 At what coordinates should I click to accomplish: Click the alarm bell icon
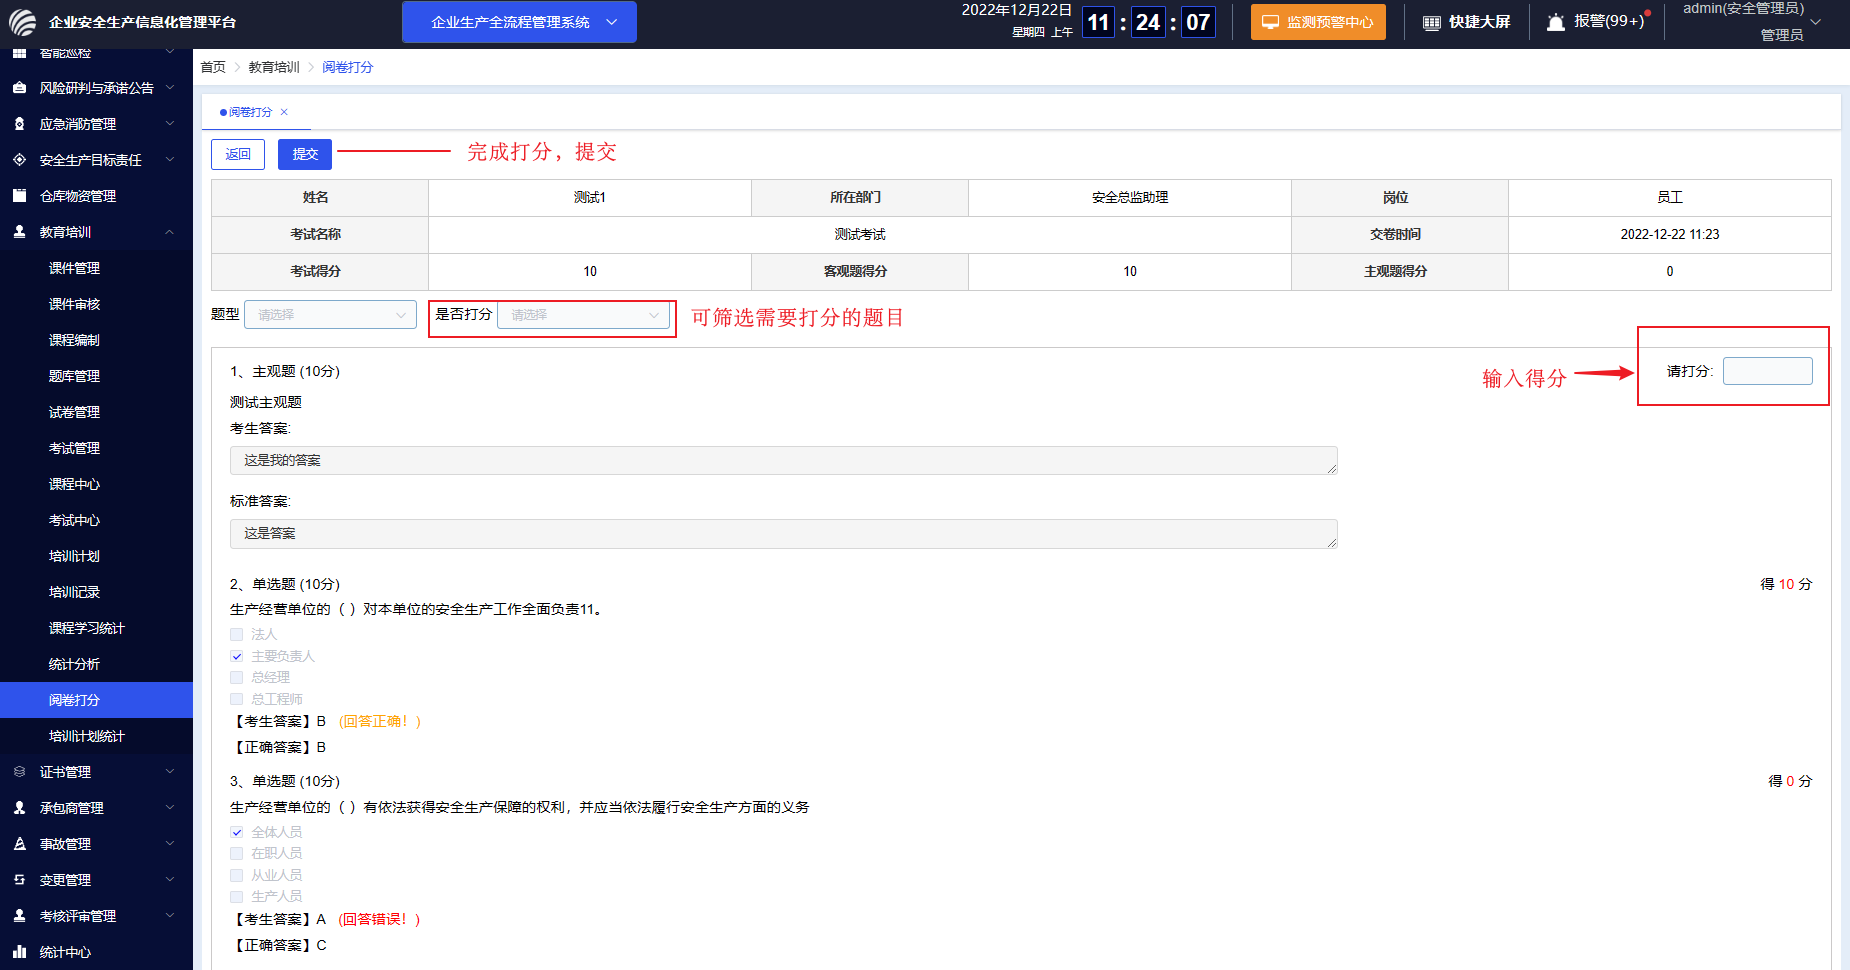coord(1556,22)
